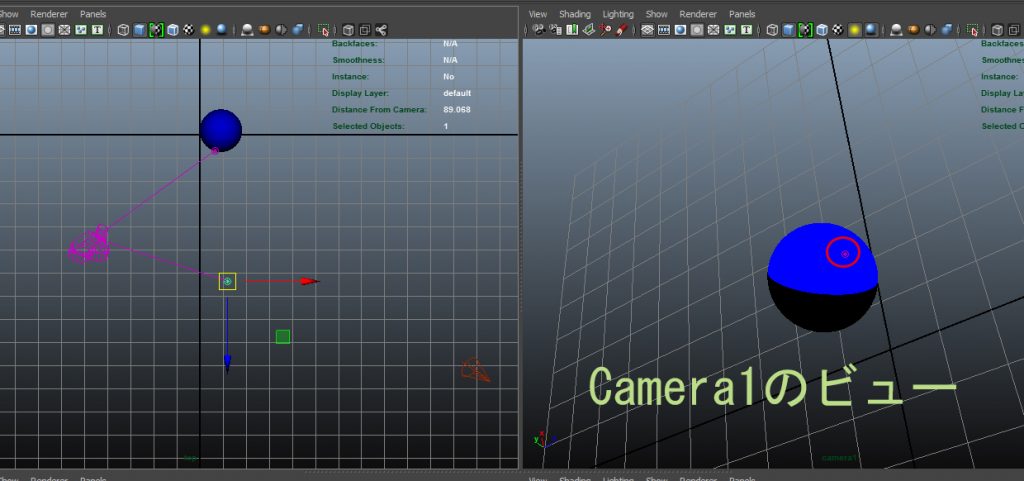The image size is (1024, 481).
Task: Open Shading menu in camera1 panel
Action: 575,14
